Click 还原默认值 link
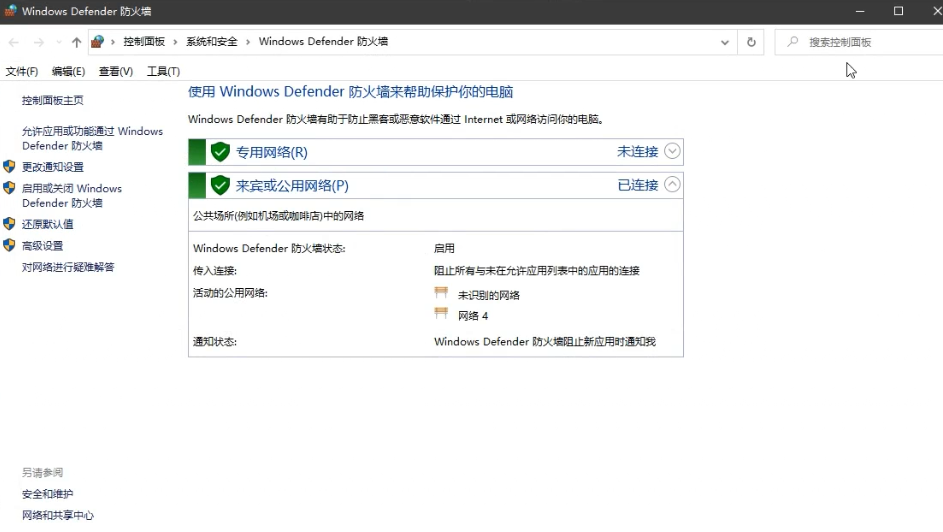 tap(48, 224)
